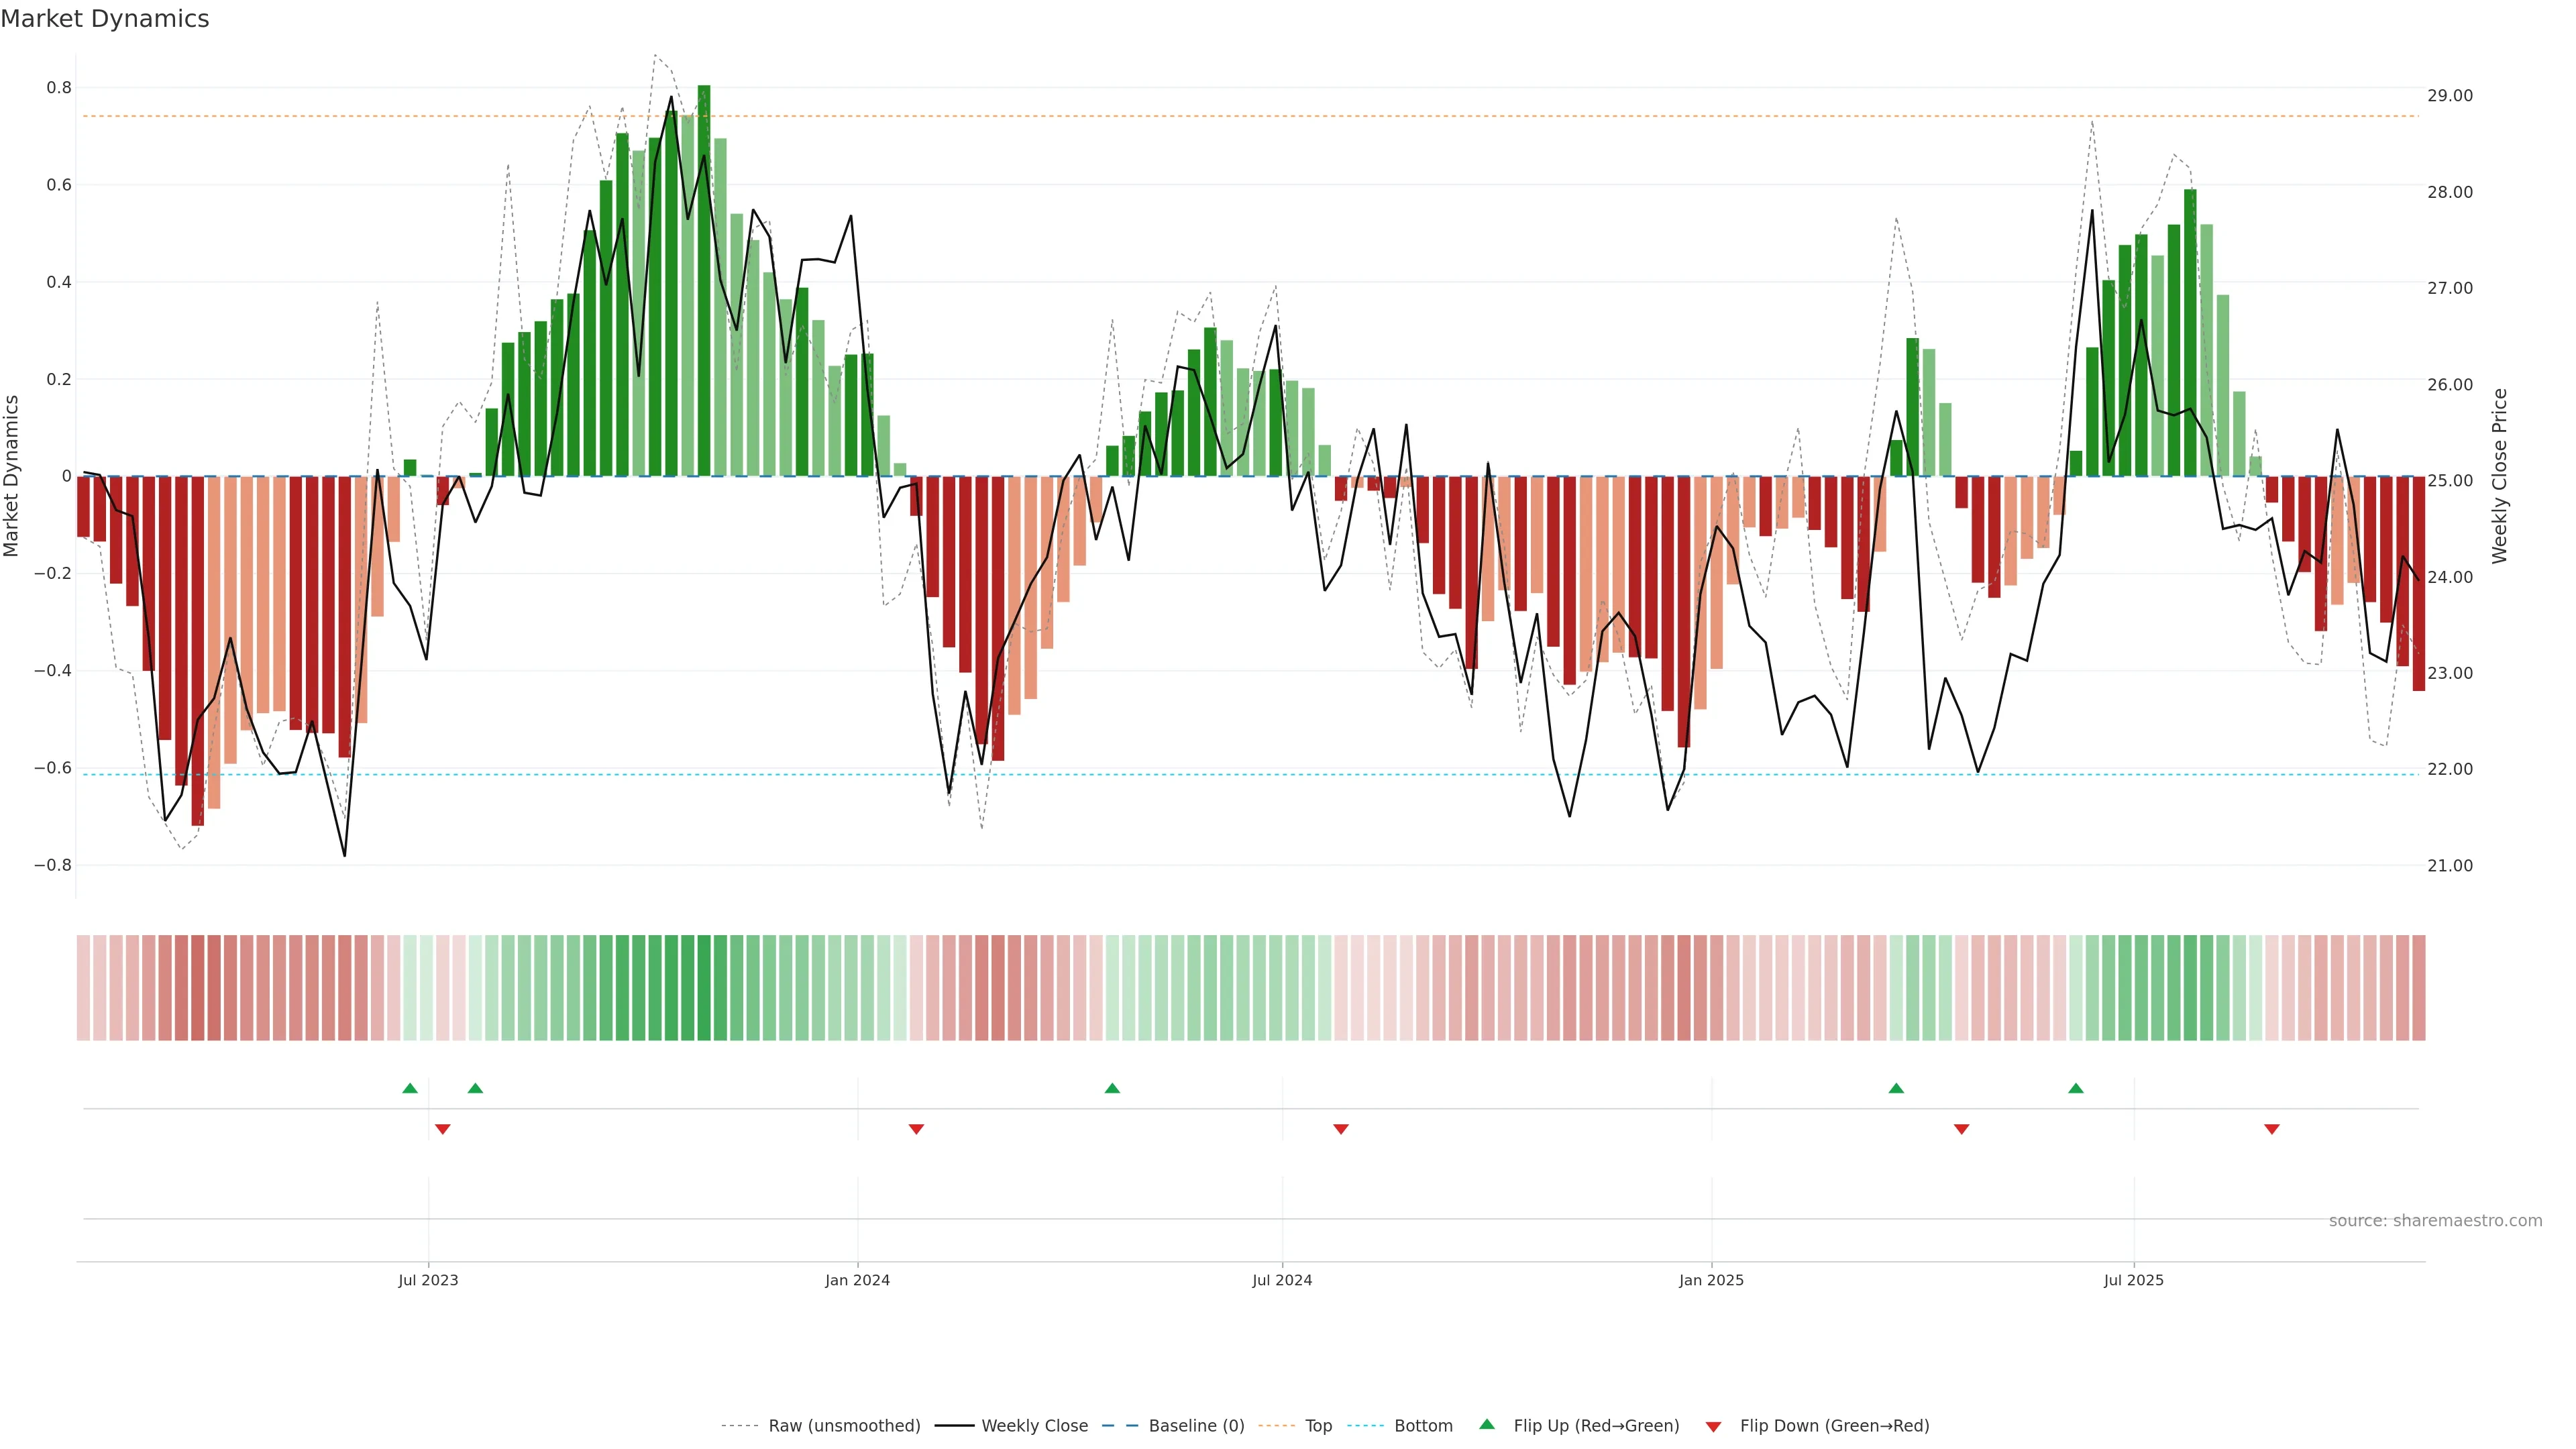Viewport: 2576px width, 1449px height.
Task: Click the Jan 2025 x-axis label
Action: click(1711, 1280)
